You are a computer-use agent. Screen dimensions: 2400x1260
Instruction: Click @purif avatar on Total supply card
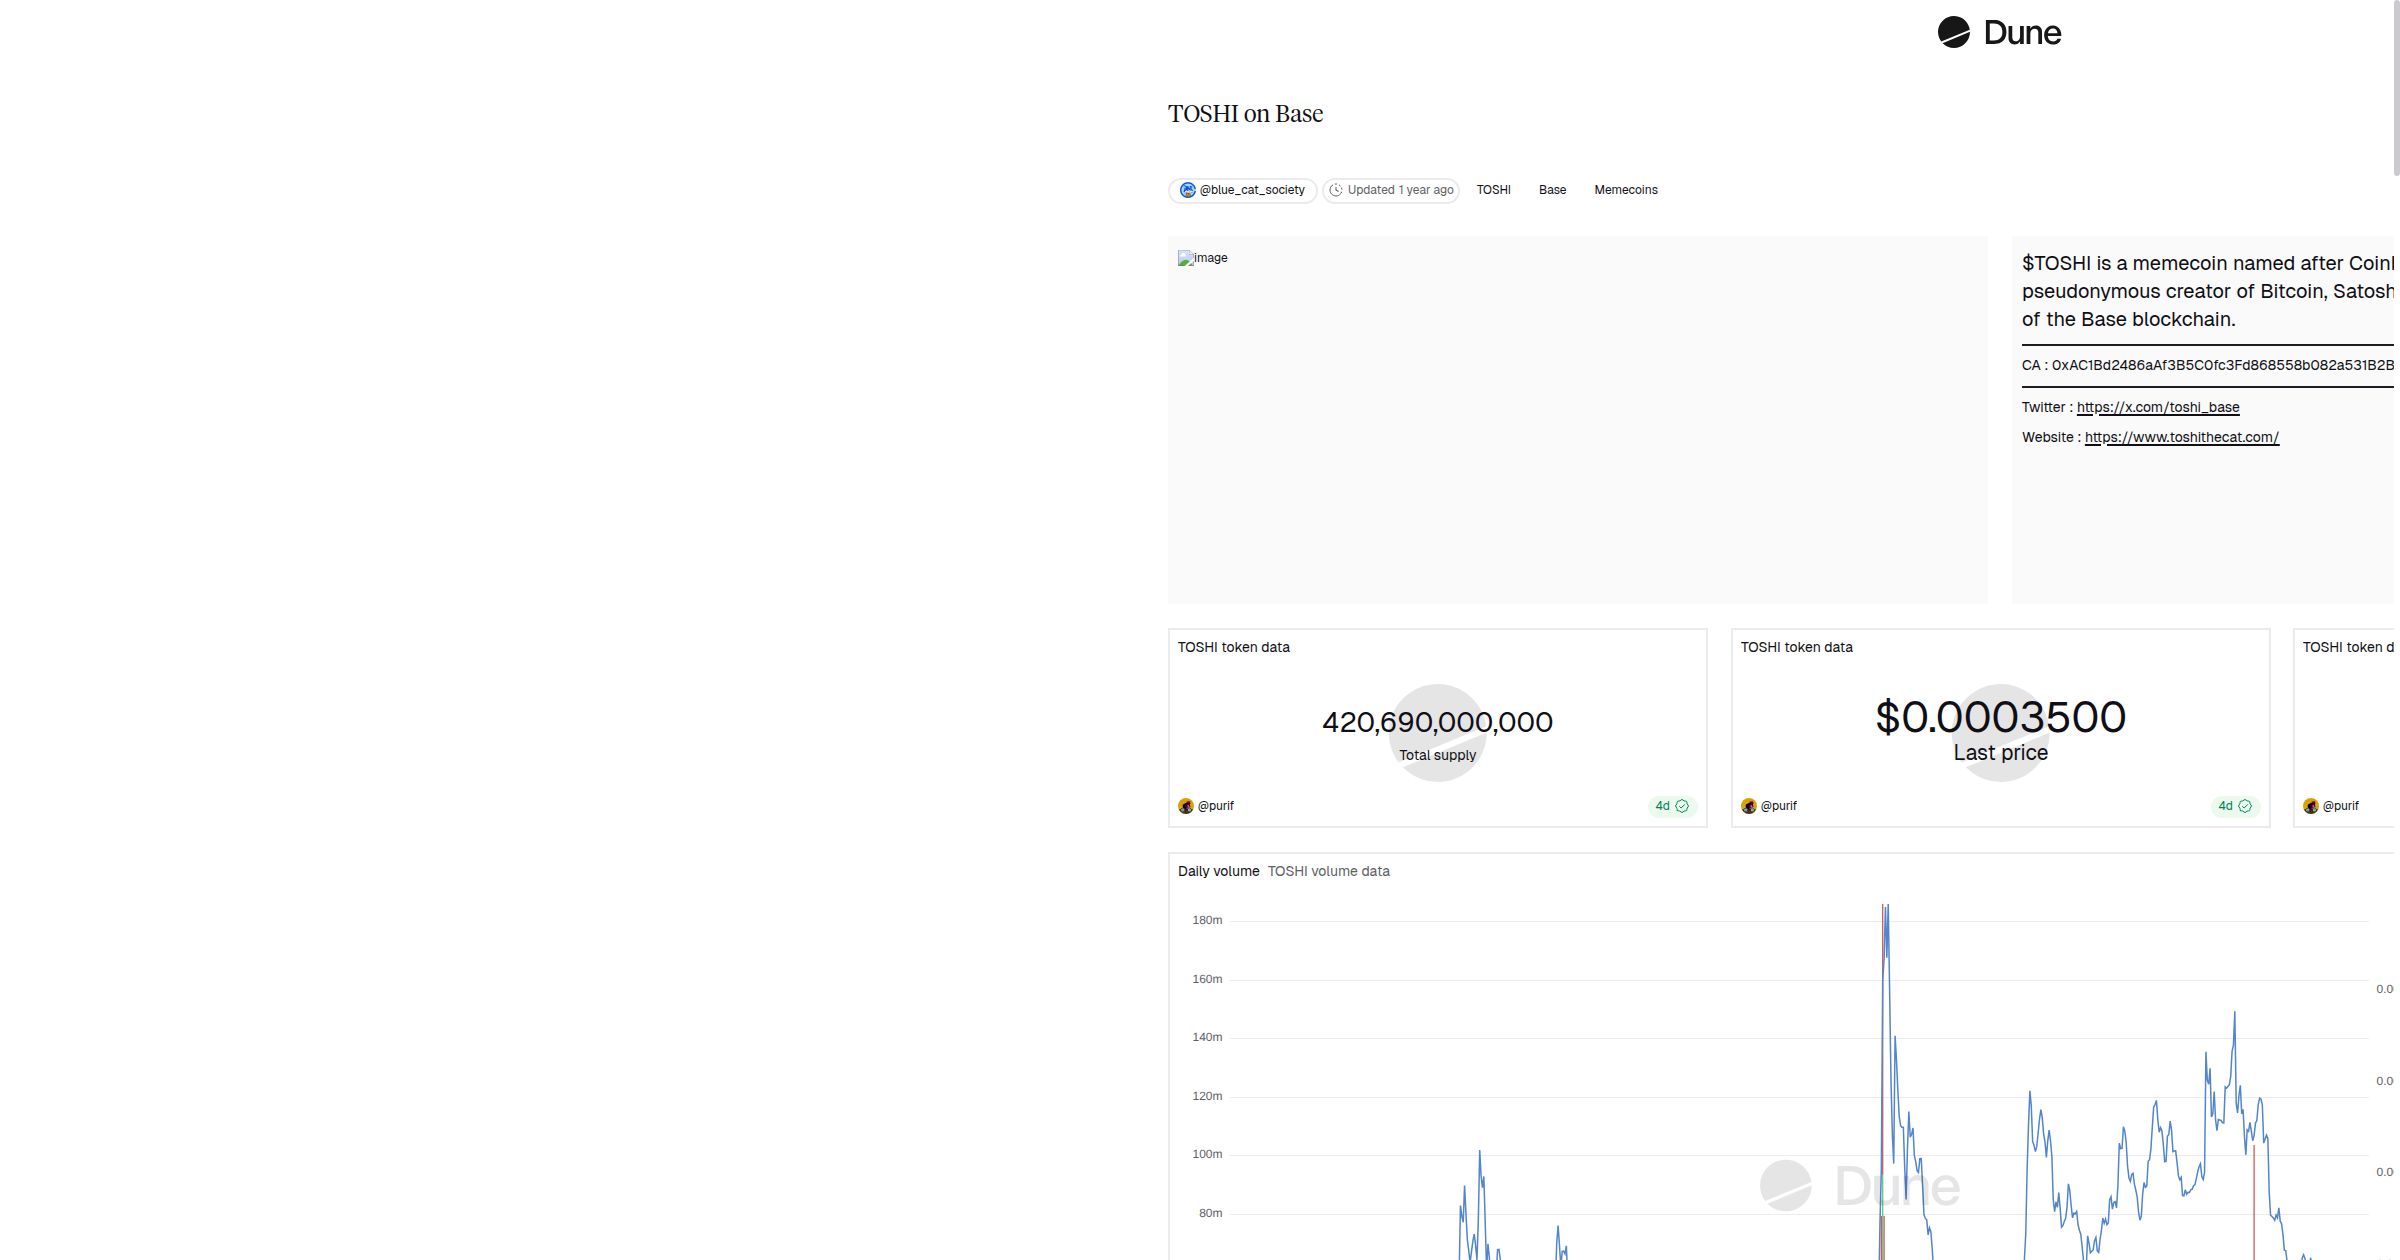1186,806
